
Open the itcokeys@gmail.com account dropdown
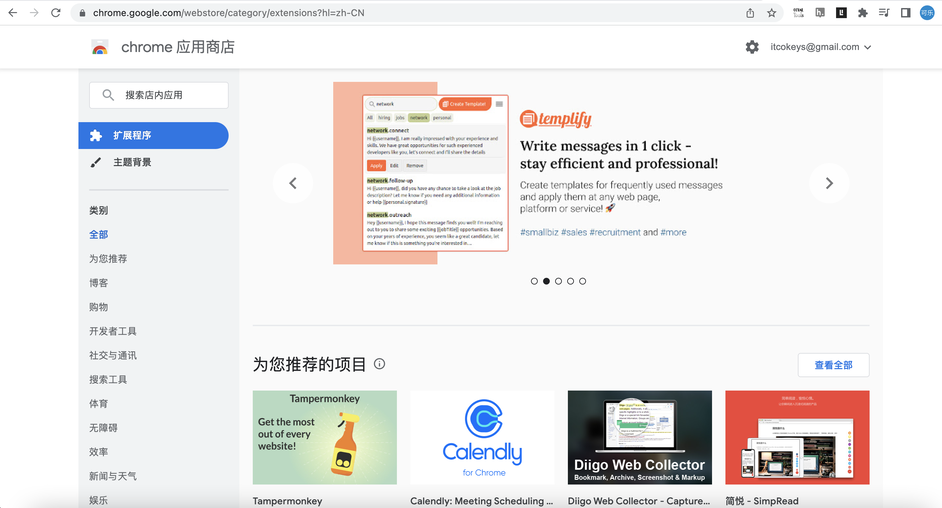tap(821, 47)
